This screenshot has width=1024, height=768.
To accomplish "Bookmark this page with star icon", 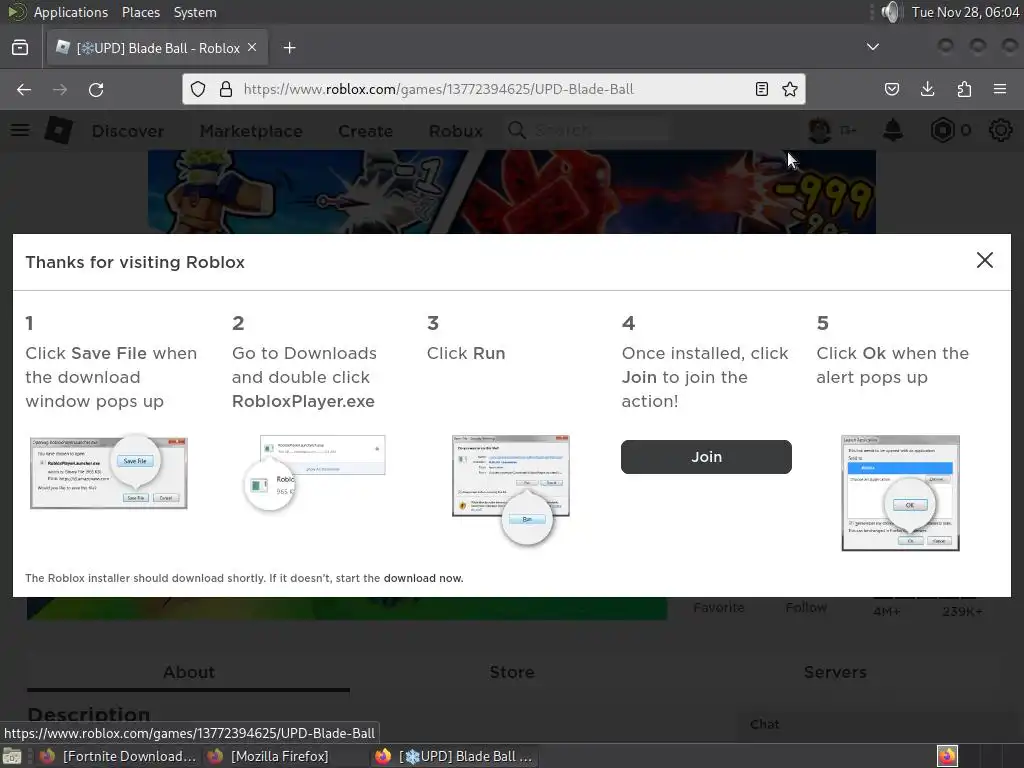I will (790, 89).
